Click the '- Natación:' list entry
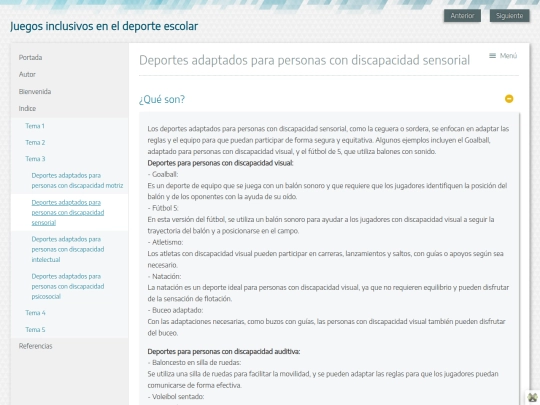The height and width of the screenshot is (405, 540). (x=164, y=276)
